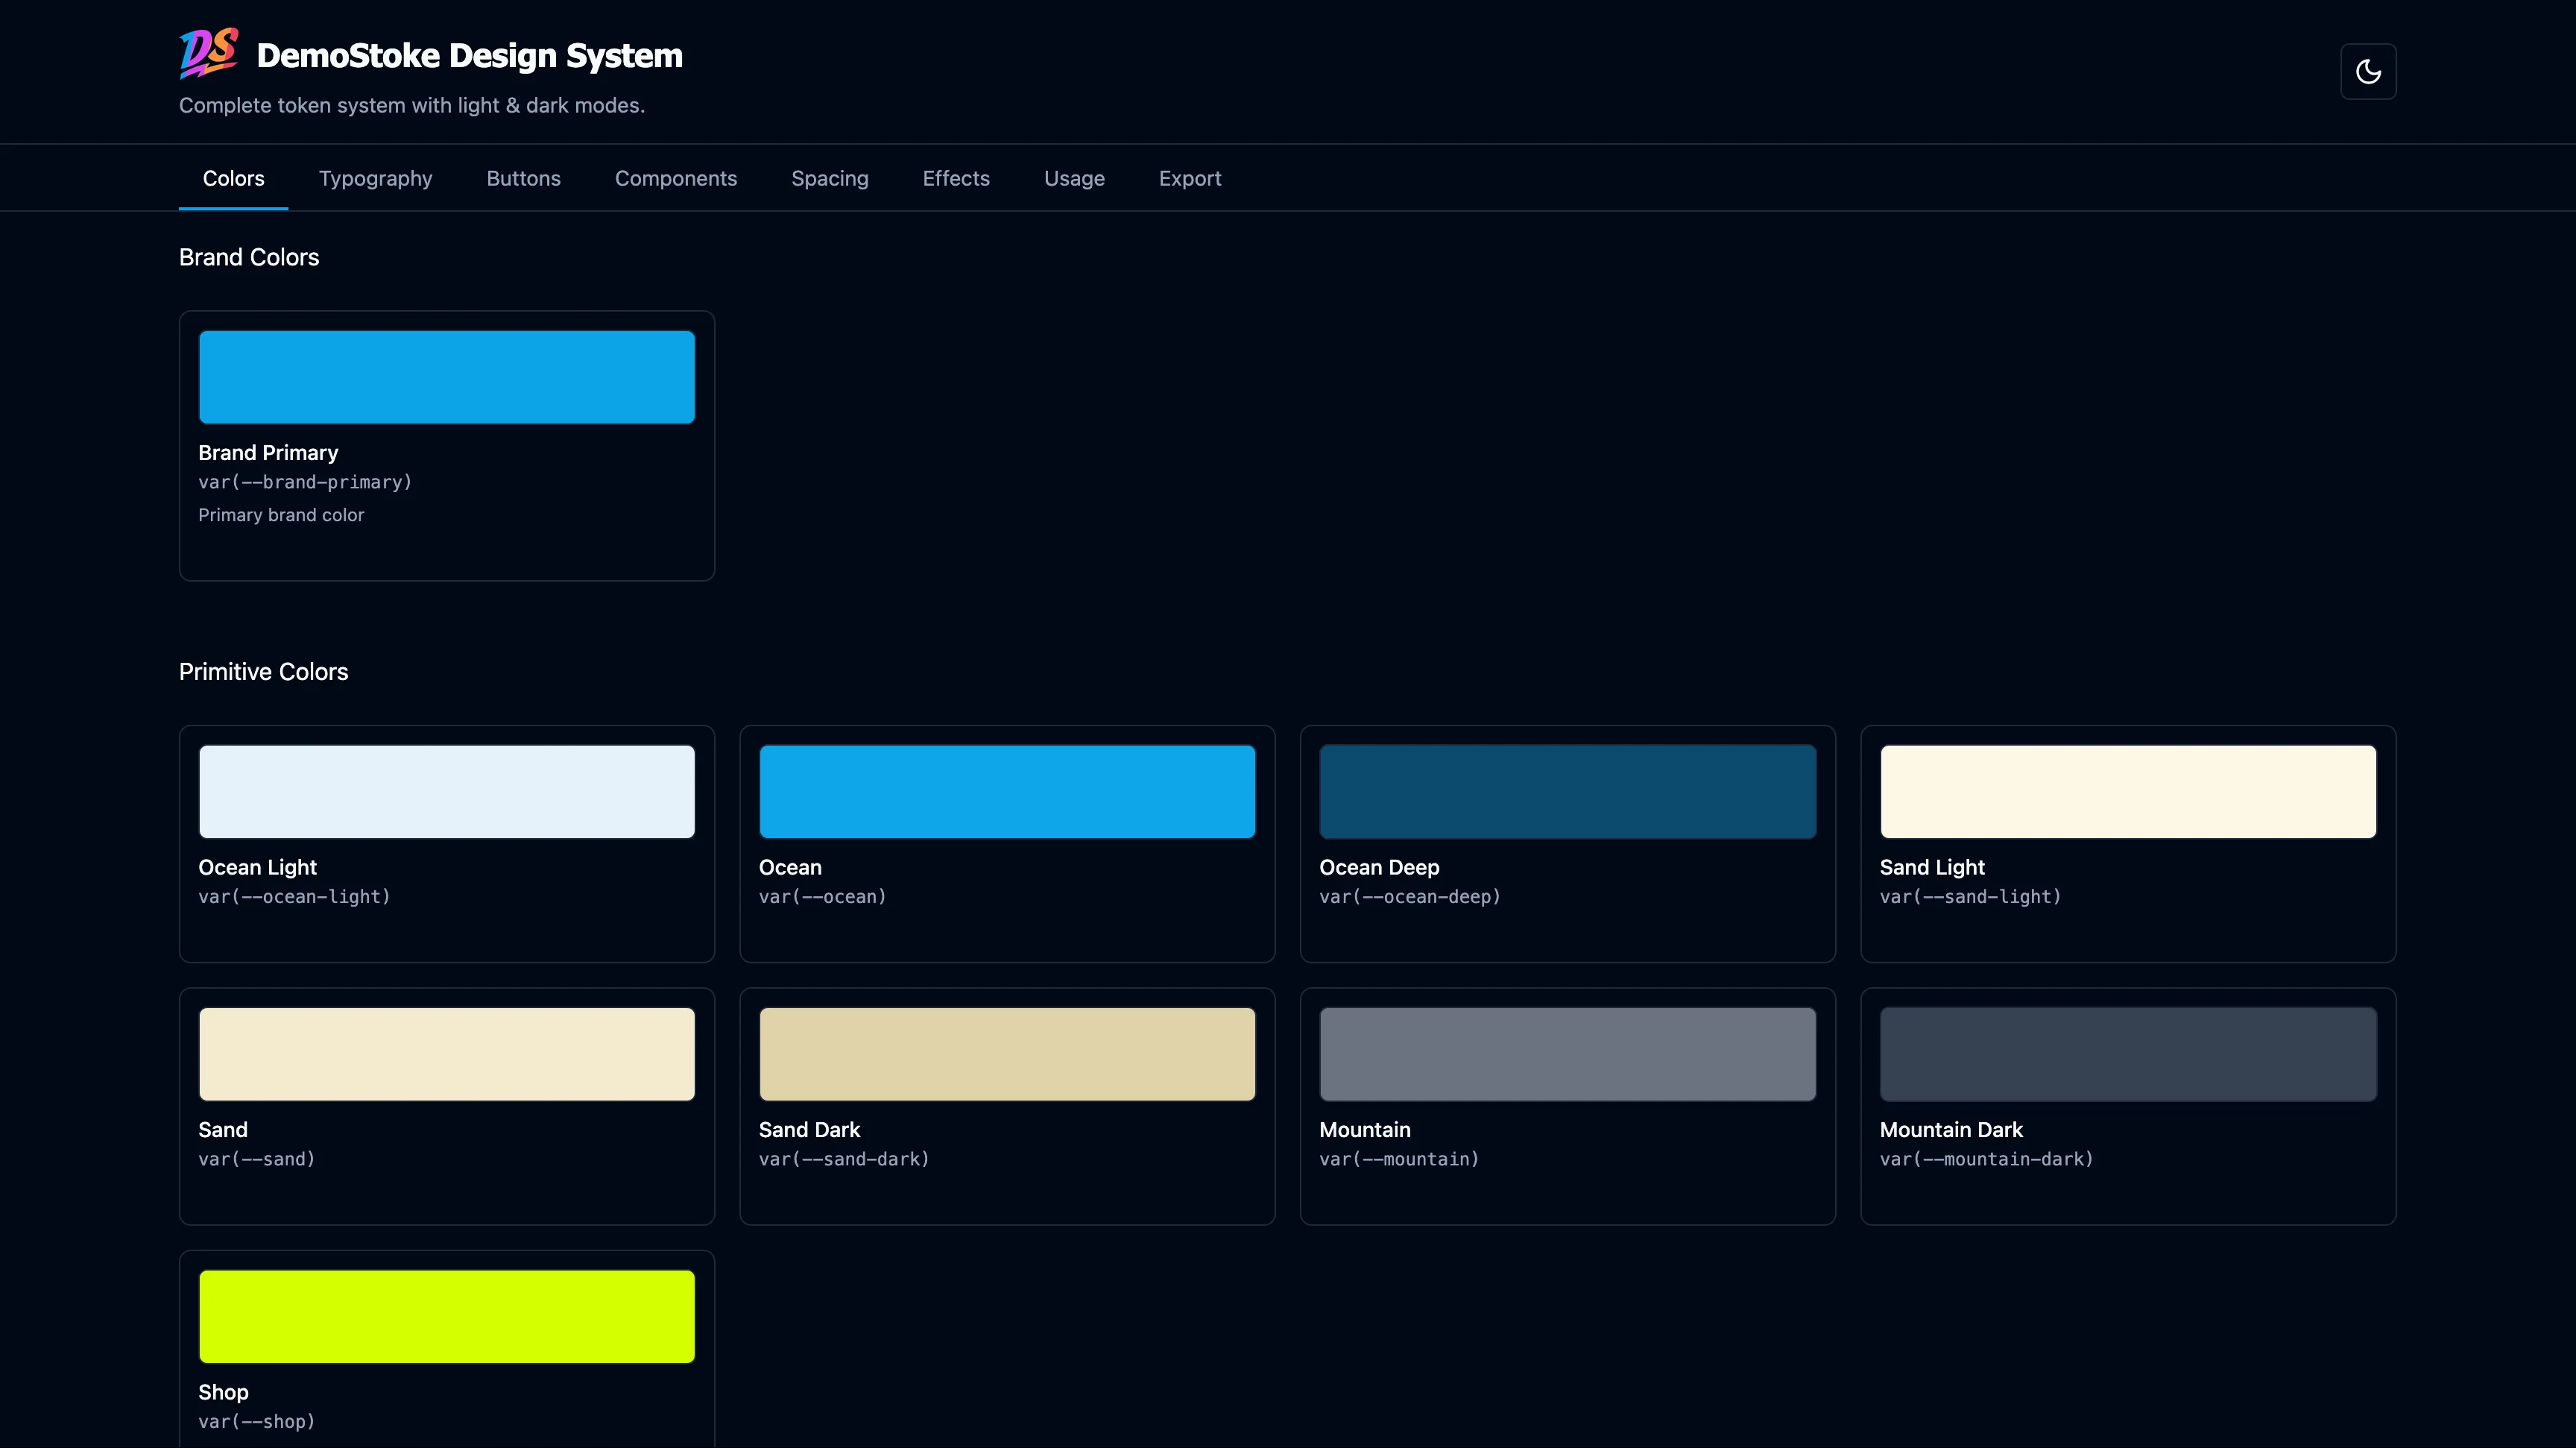Click the Sand Light color swatch
2576x1448 pixels.
click(2128, 790)
